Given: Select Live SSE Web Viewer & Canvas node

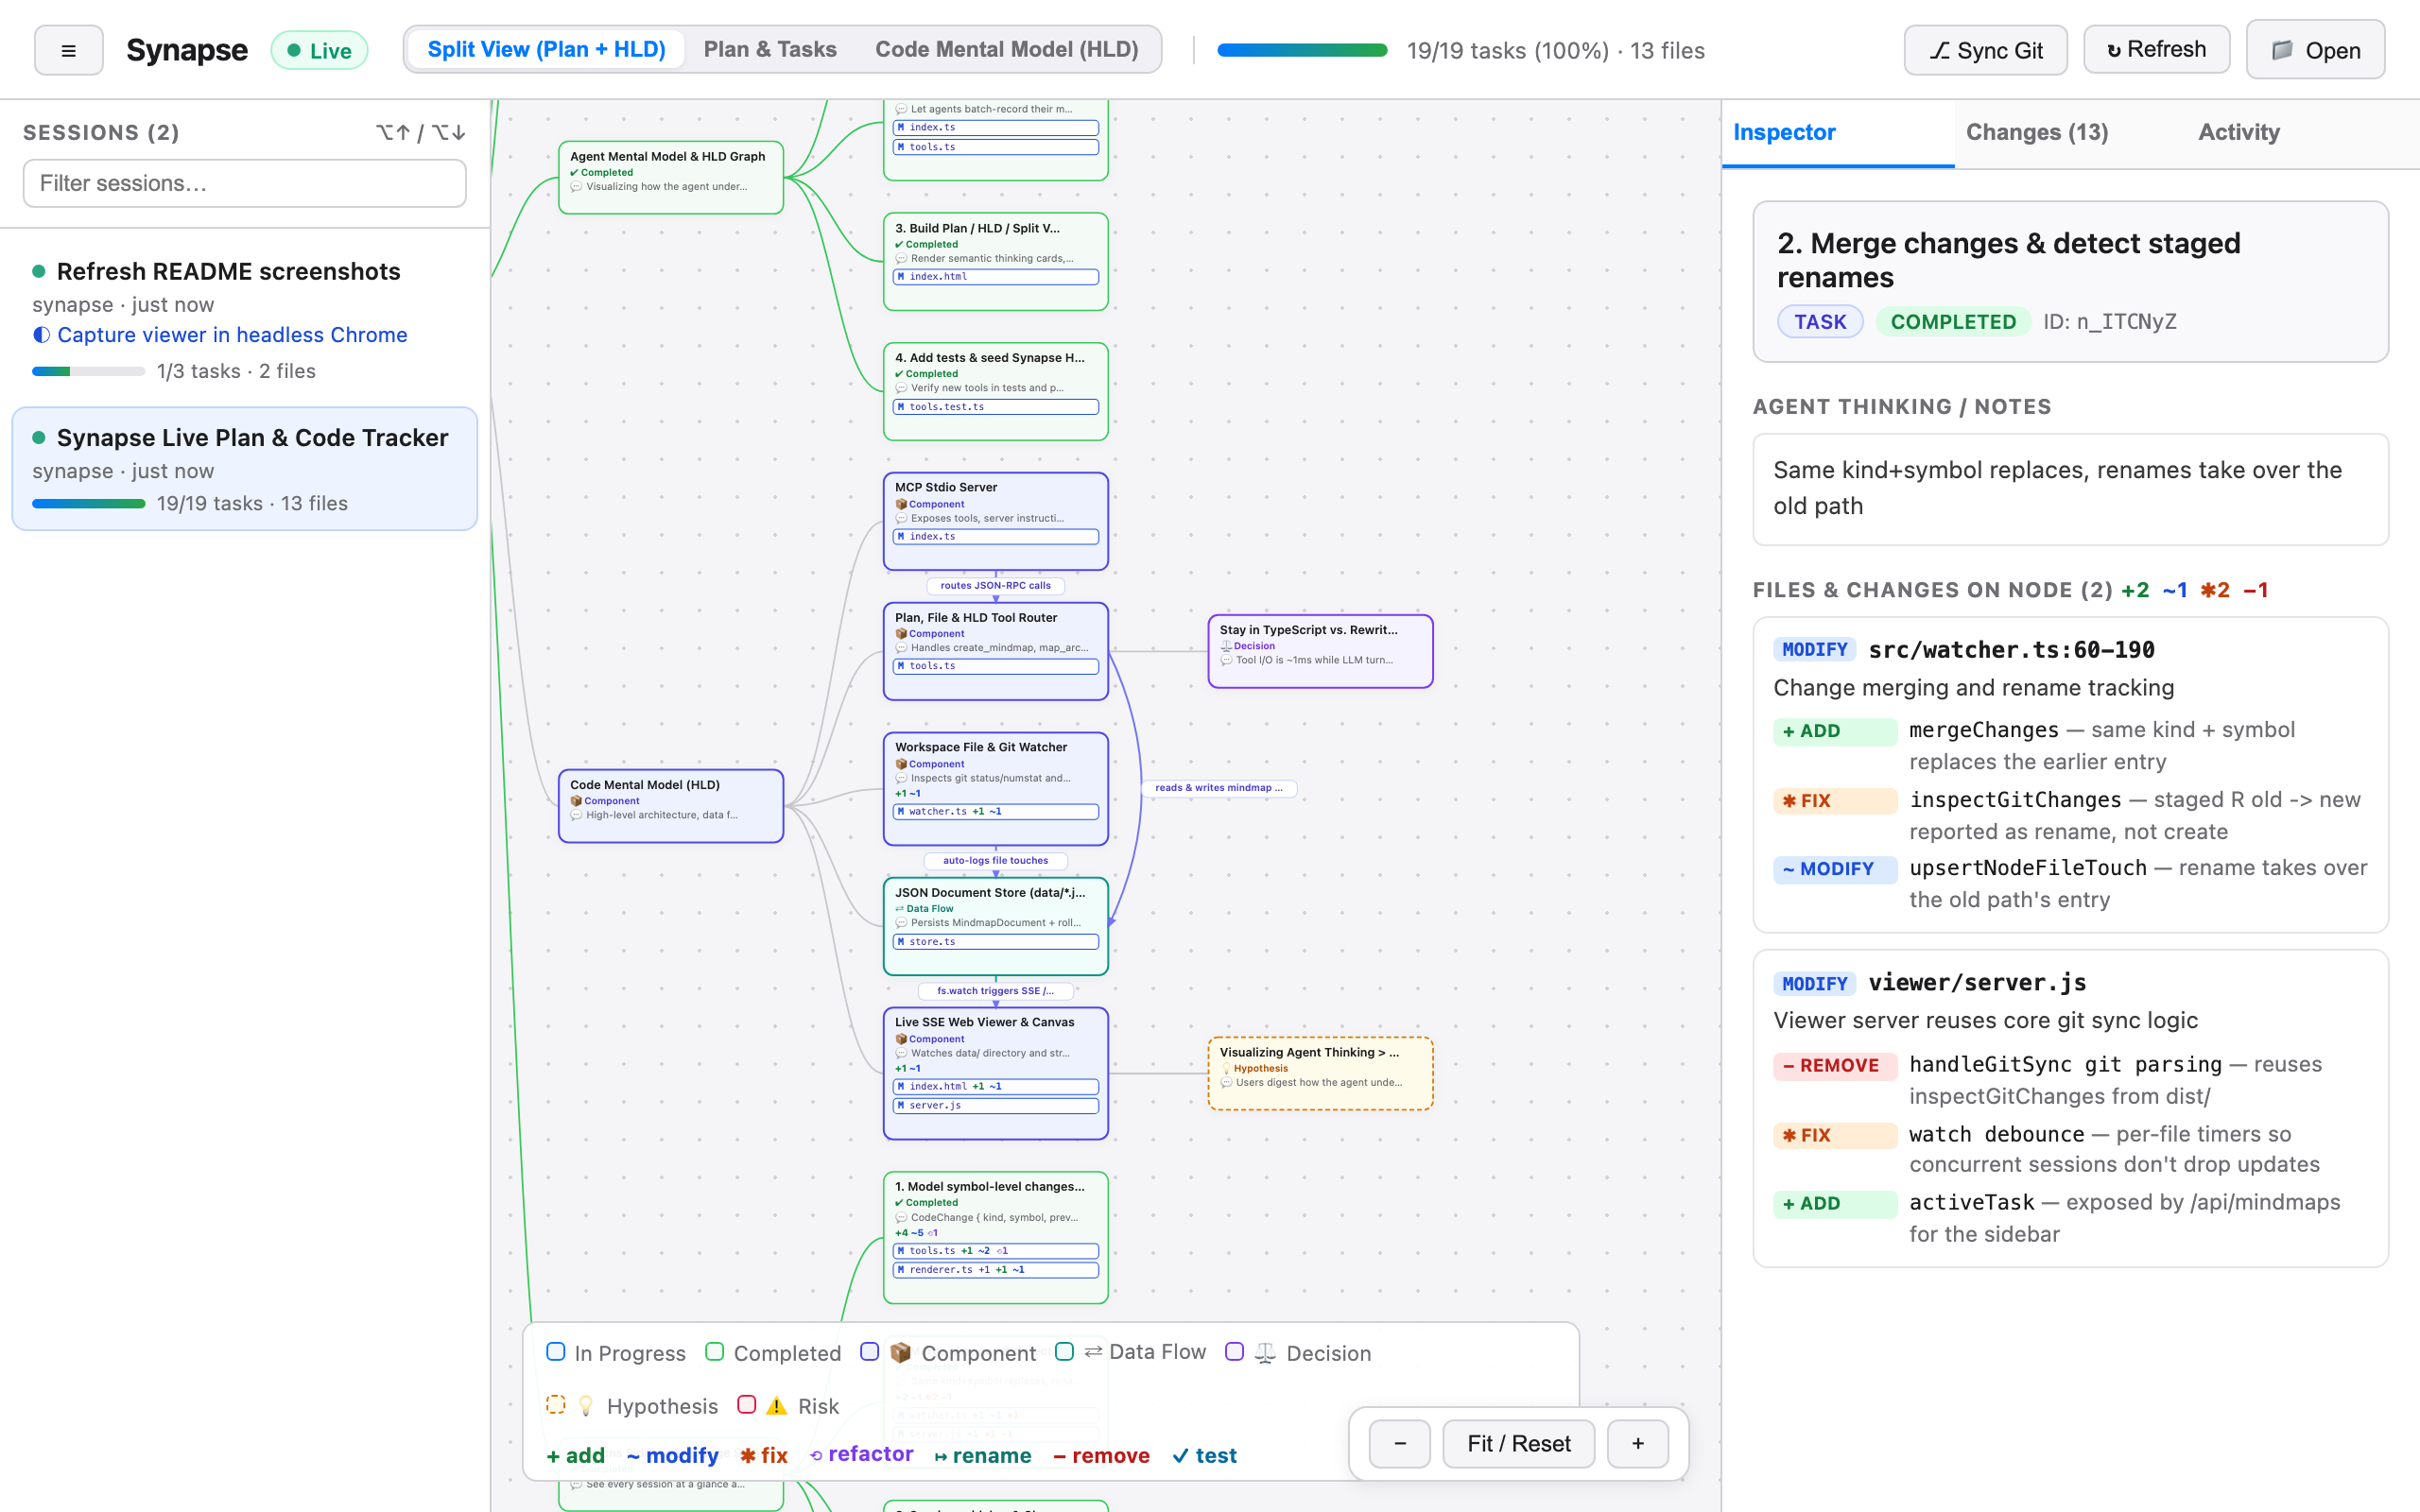Looking at the screenshot, I should pyautogui.click(x=995, y=1073).
